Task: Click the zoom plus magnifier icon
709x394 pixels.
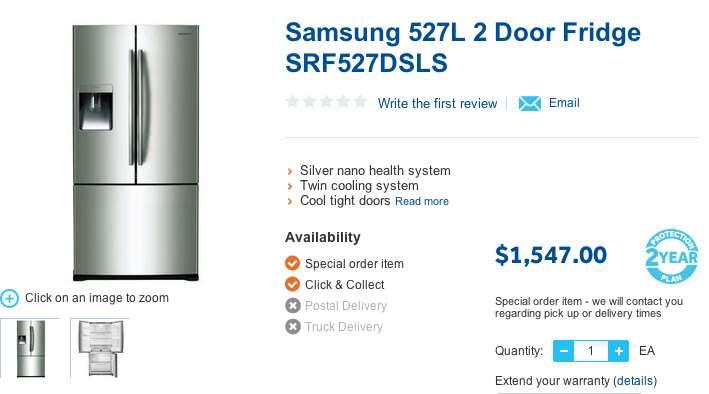Action: point(9,299)
